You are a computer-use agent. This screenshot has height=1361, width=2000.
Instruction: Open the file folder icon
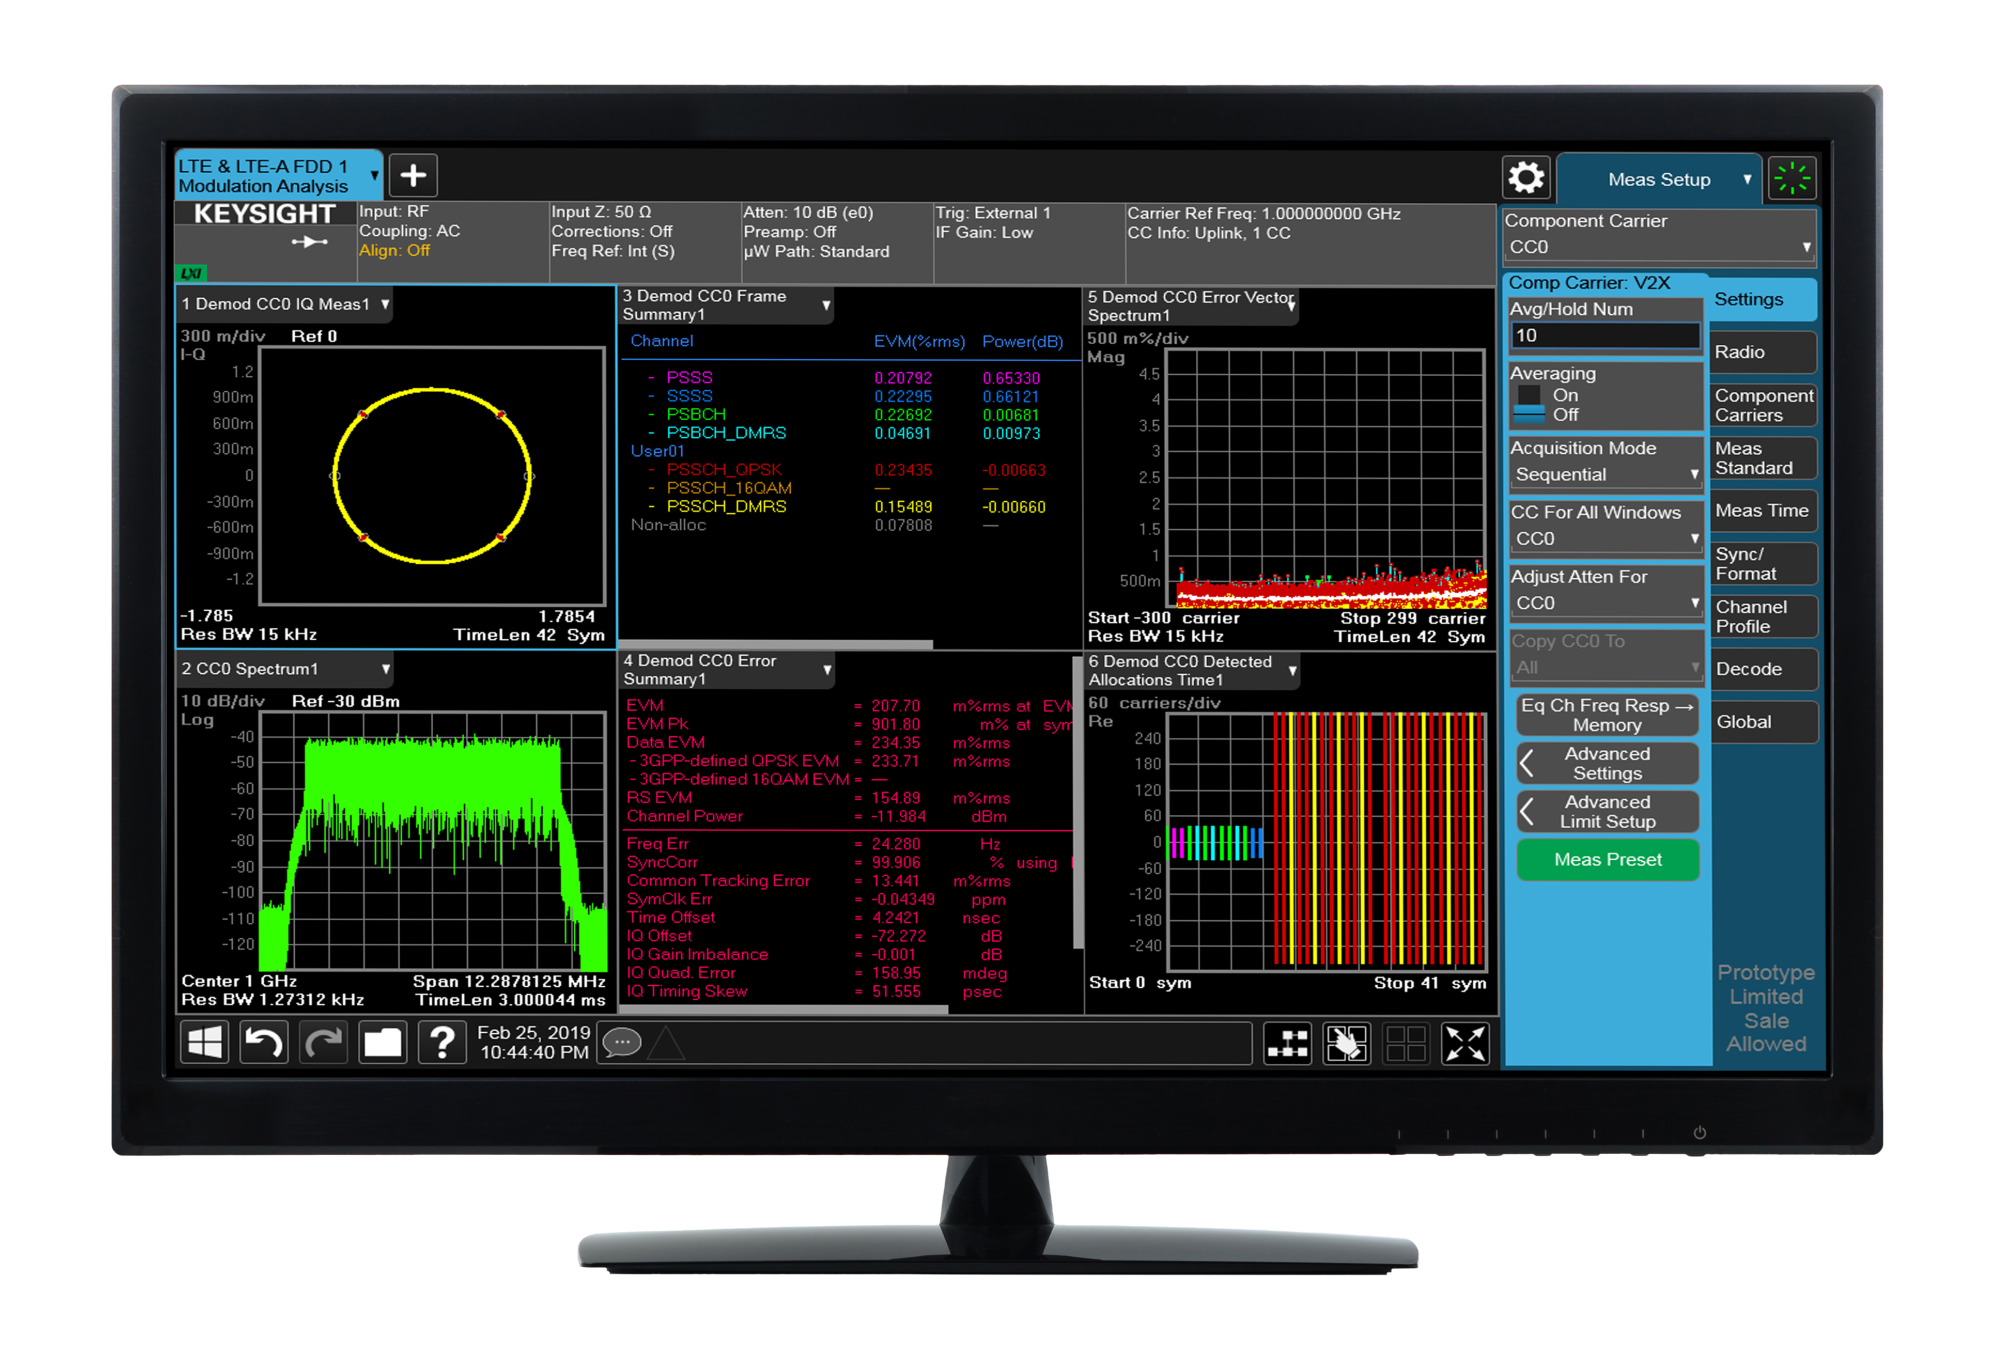(x=382, y=1043)
